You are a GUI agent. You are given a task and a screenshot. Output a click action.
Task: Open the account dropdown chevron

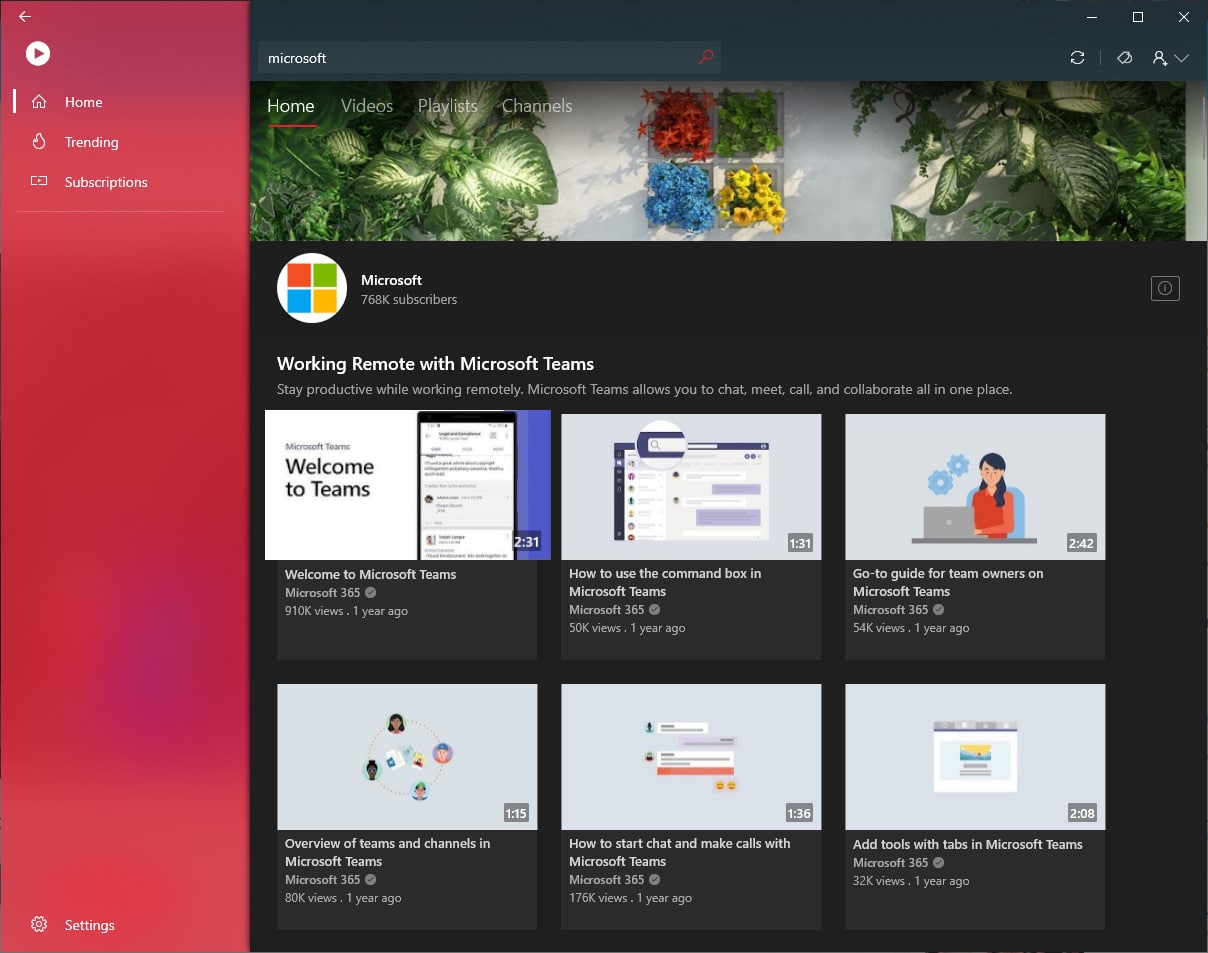click(x=1181, y=58)
